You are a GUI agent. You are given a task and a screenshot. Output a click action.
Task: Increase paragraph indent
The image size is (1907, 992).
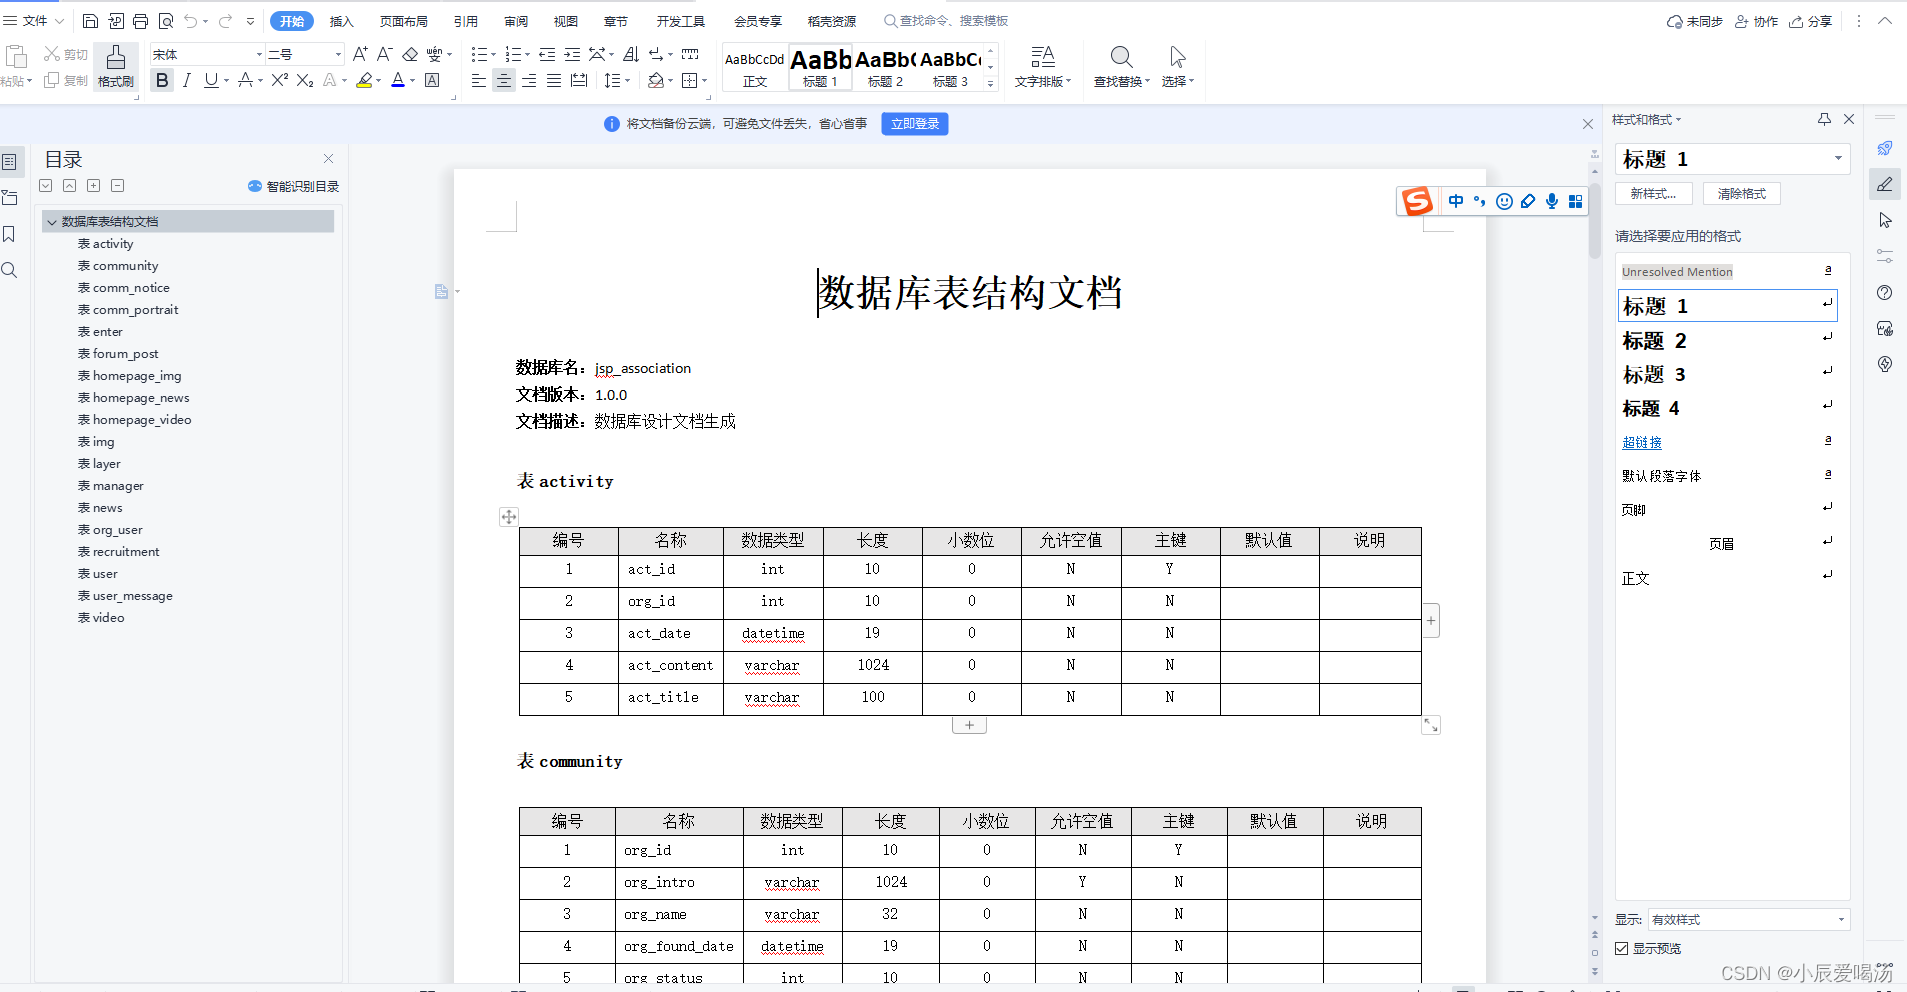572,54
